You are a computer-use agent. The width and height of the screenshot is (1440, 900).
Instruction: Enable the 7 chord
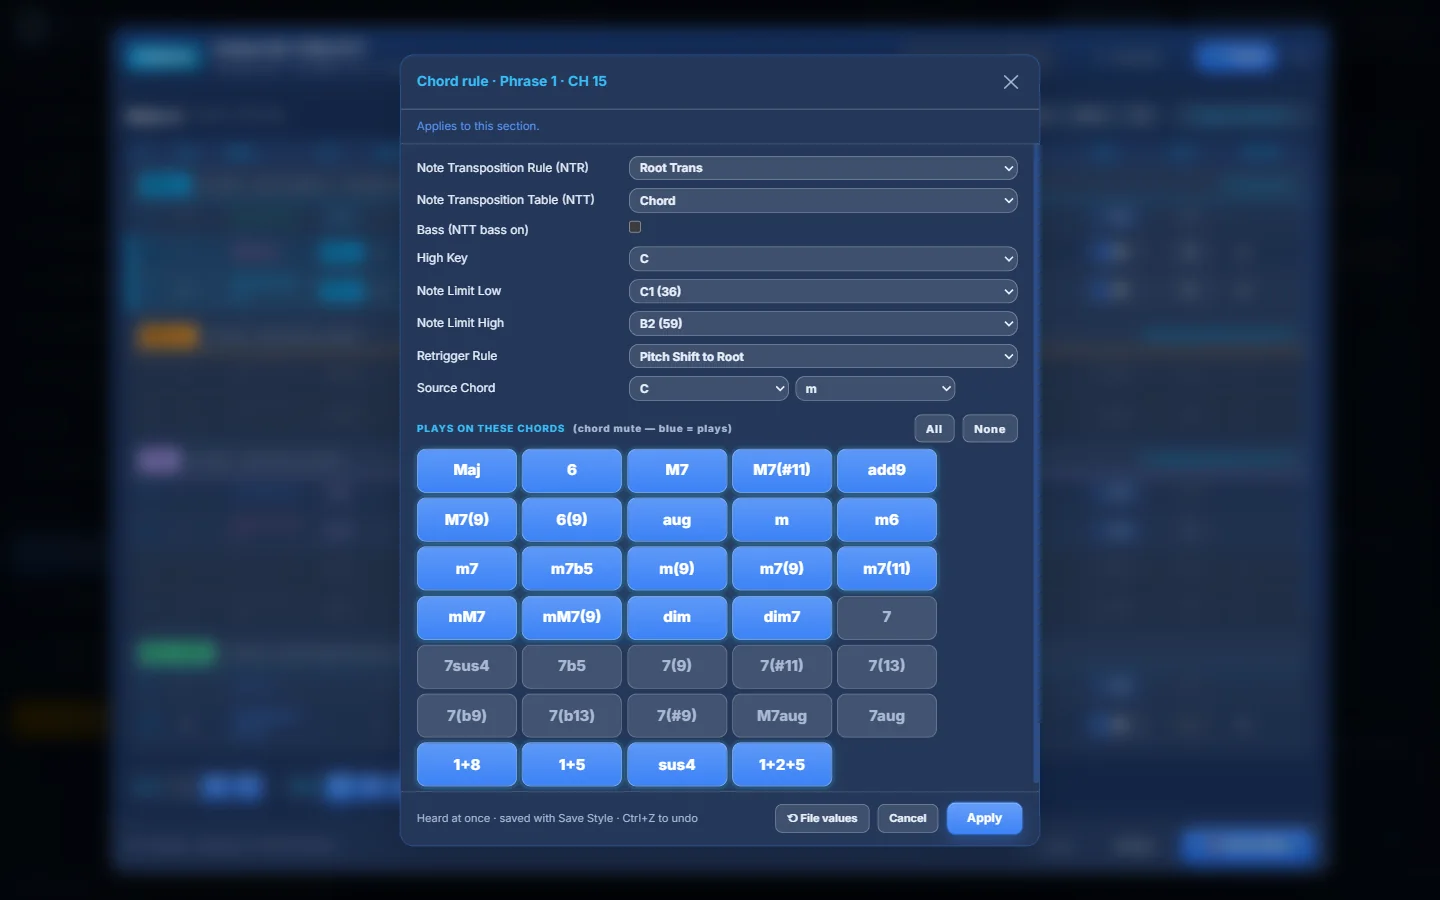(887, 617)
